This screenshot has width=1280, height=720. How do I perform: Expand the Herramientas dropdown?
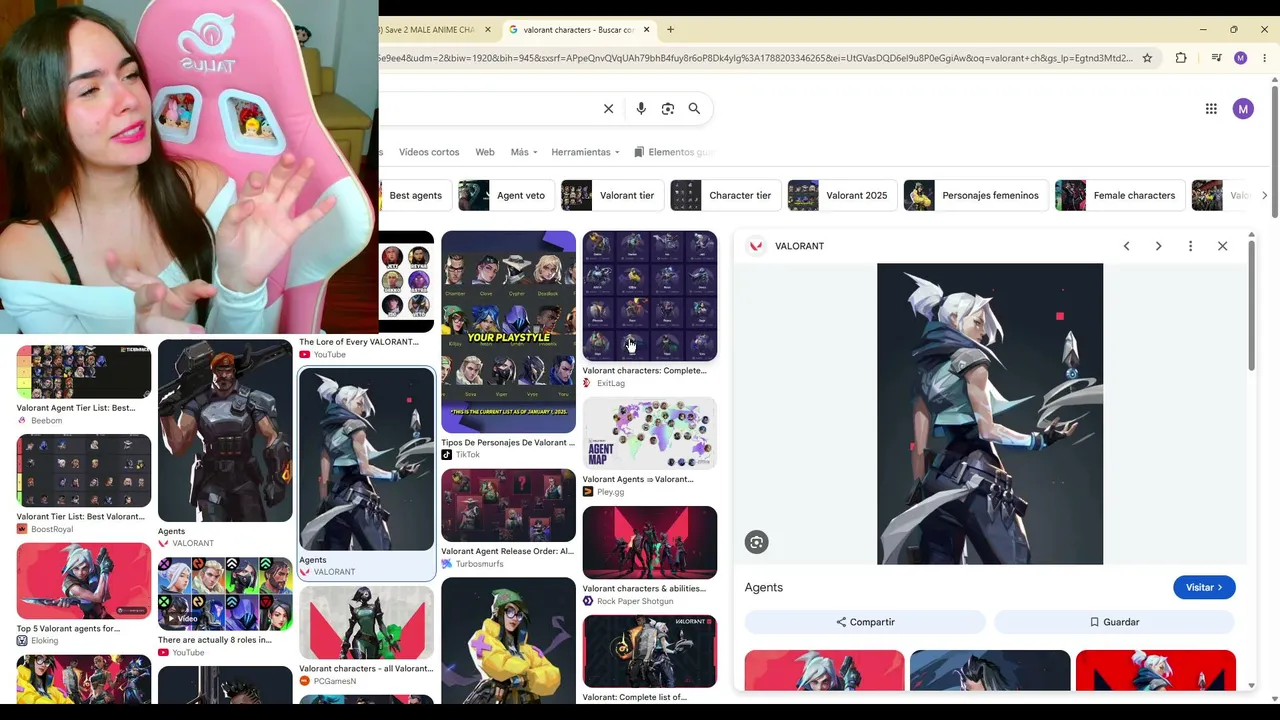585,152
